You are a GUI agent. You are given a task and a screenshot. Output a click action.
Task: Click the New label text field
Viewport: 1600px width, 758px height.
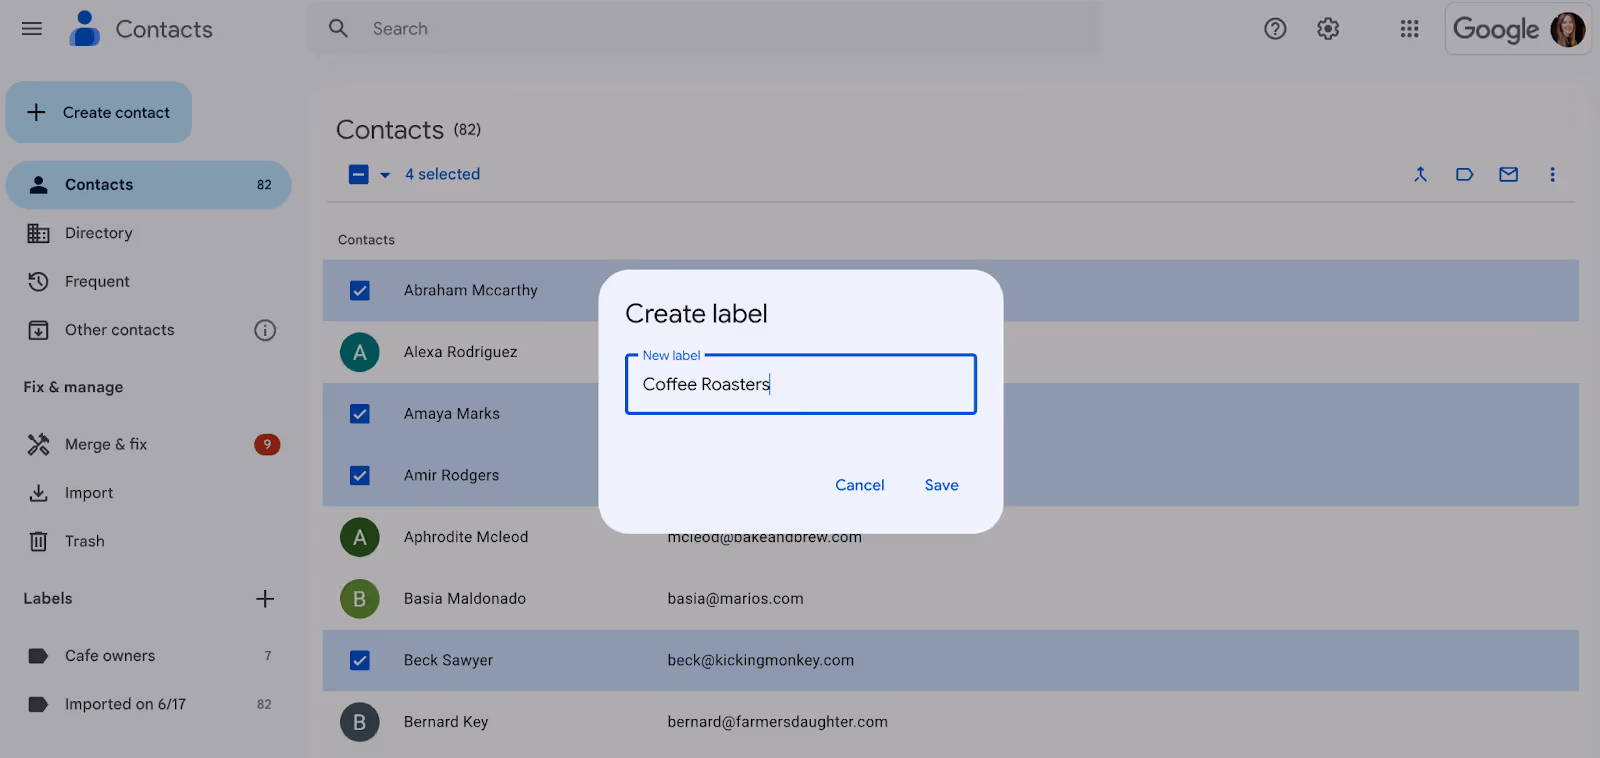(801, 384)
